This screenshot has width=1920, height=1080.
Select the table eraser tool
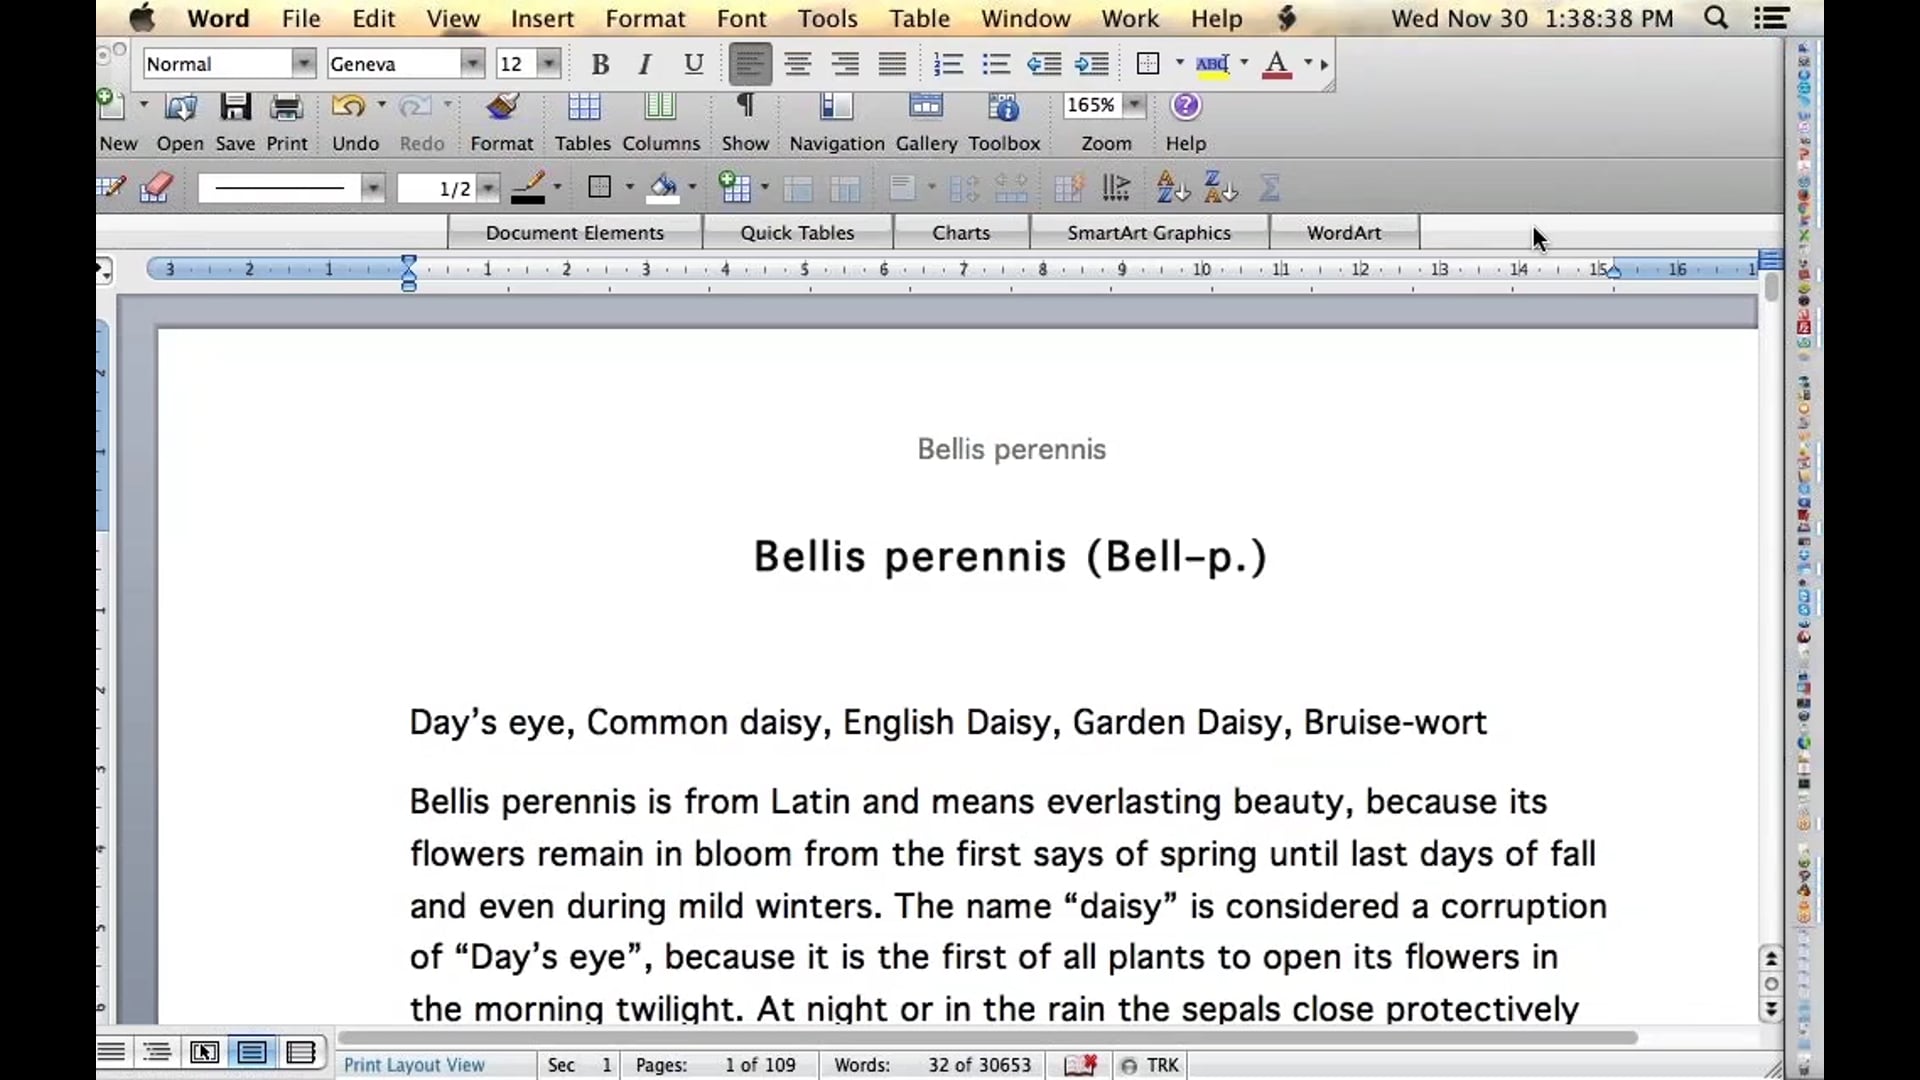click(156, 187)
